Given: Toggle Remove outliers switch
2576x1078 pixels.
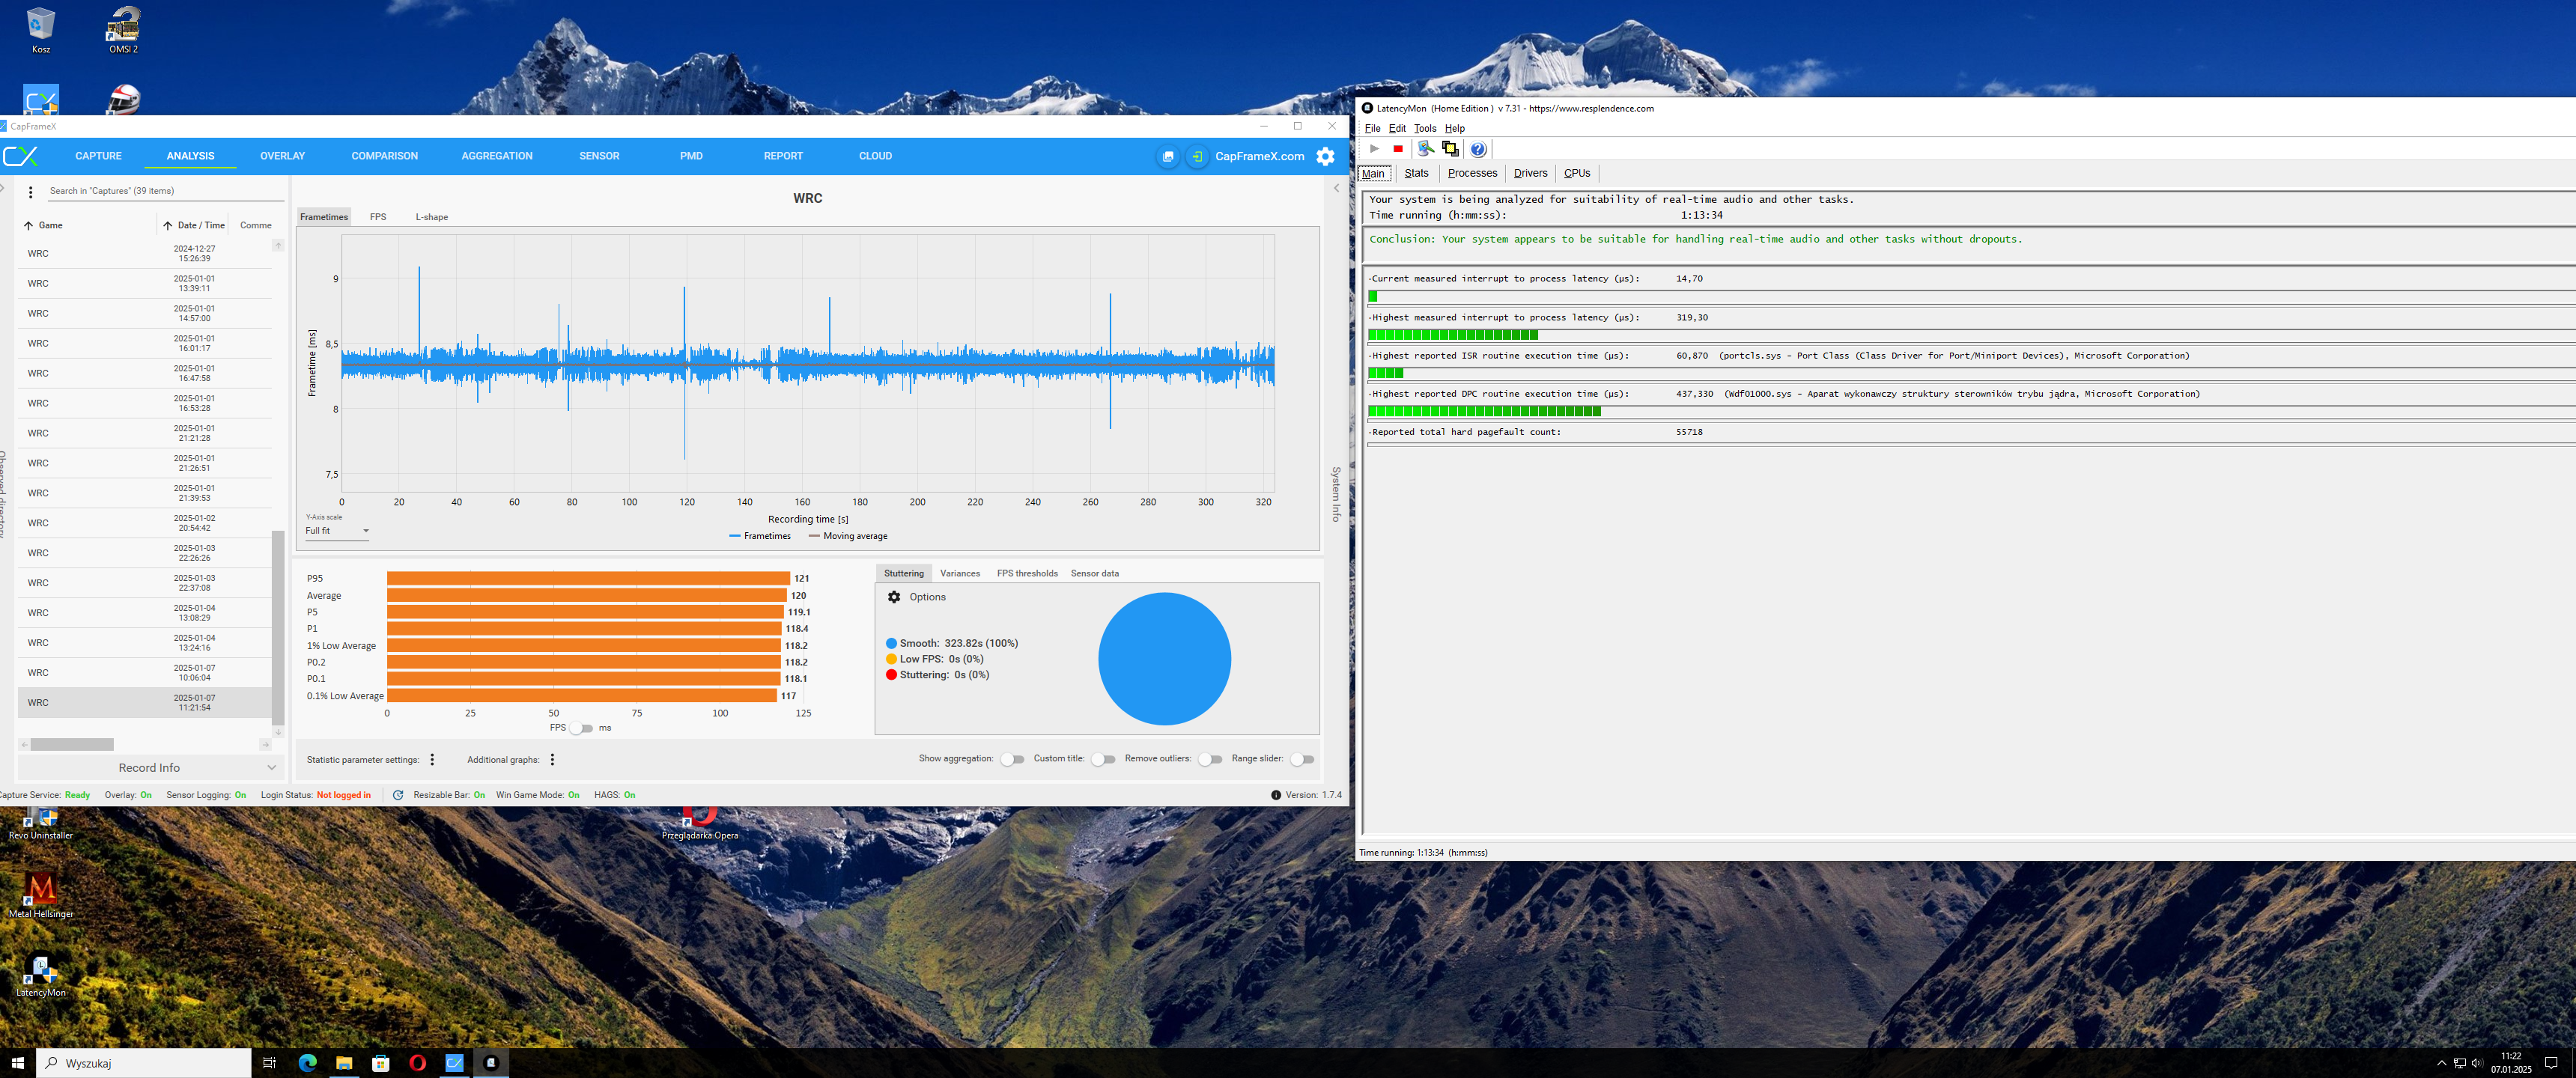Looking at the screenshot, I should (x=1210, y=759).
